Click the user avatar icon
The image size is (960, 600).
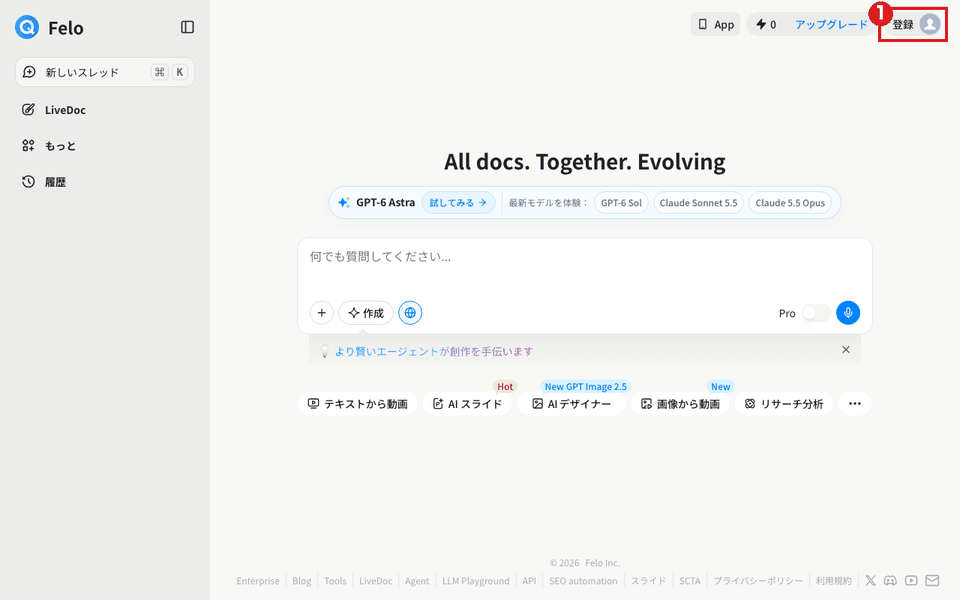click(930, 24)
